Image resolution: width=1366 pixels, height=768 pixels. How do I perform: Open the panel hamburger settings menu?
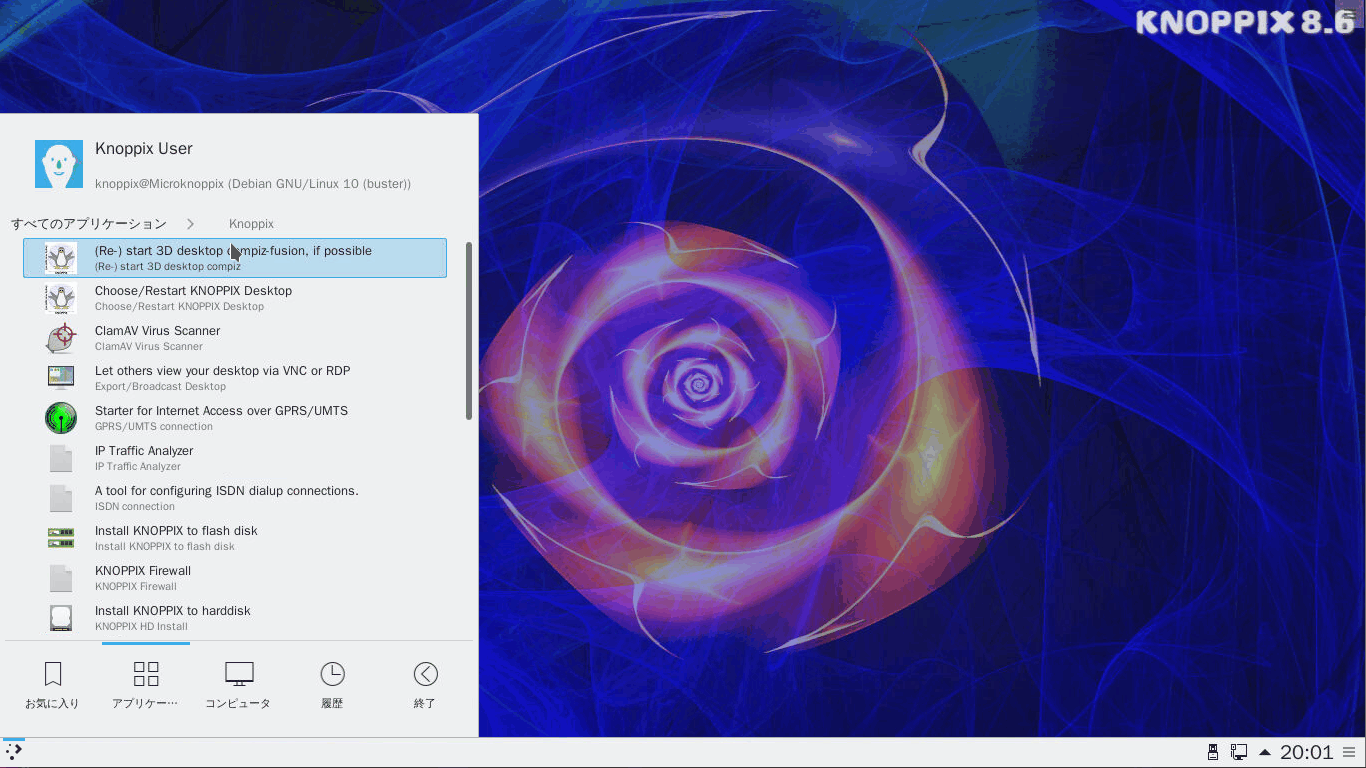point(1349,752)
